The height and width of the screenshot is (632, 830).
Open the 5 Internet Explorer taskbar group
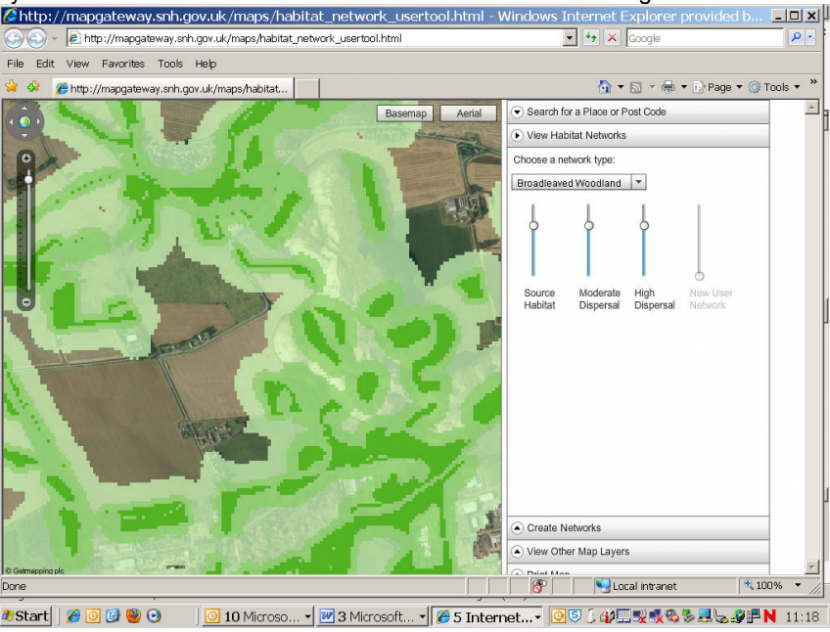pos(488,616)
